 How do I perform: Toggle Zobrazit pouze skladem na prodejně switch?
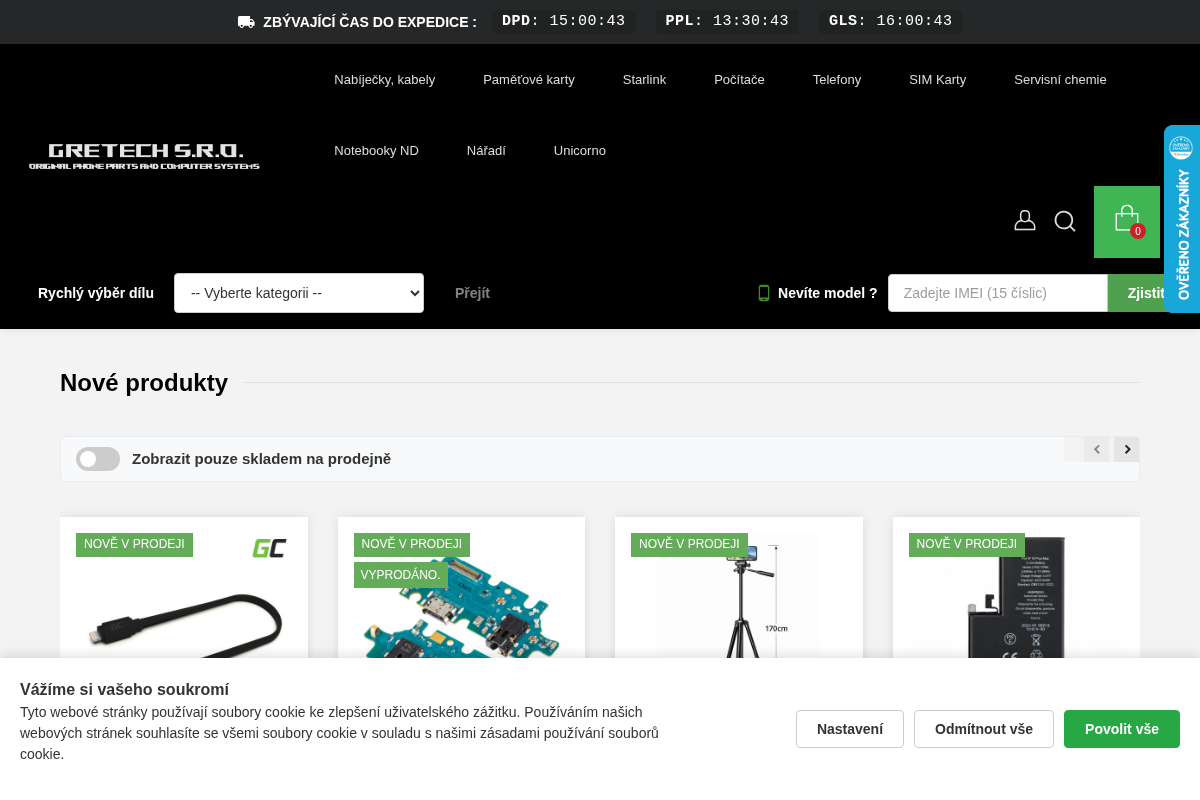click(x=98, y=459)
